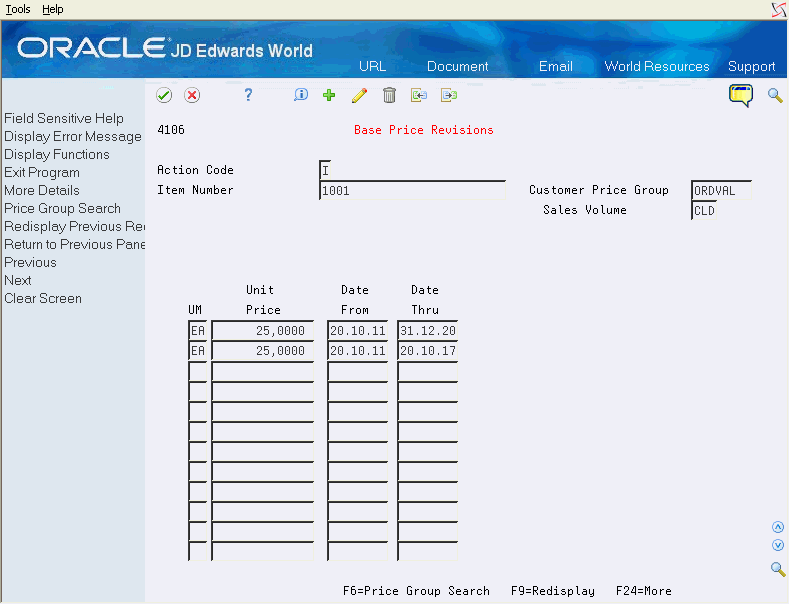789x604 pixels.
Task: Click the second row Date From field
Action: click(358, 351)
